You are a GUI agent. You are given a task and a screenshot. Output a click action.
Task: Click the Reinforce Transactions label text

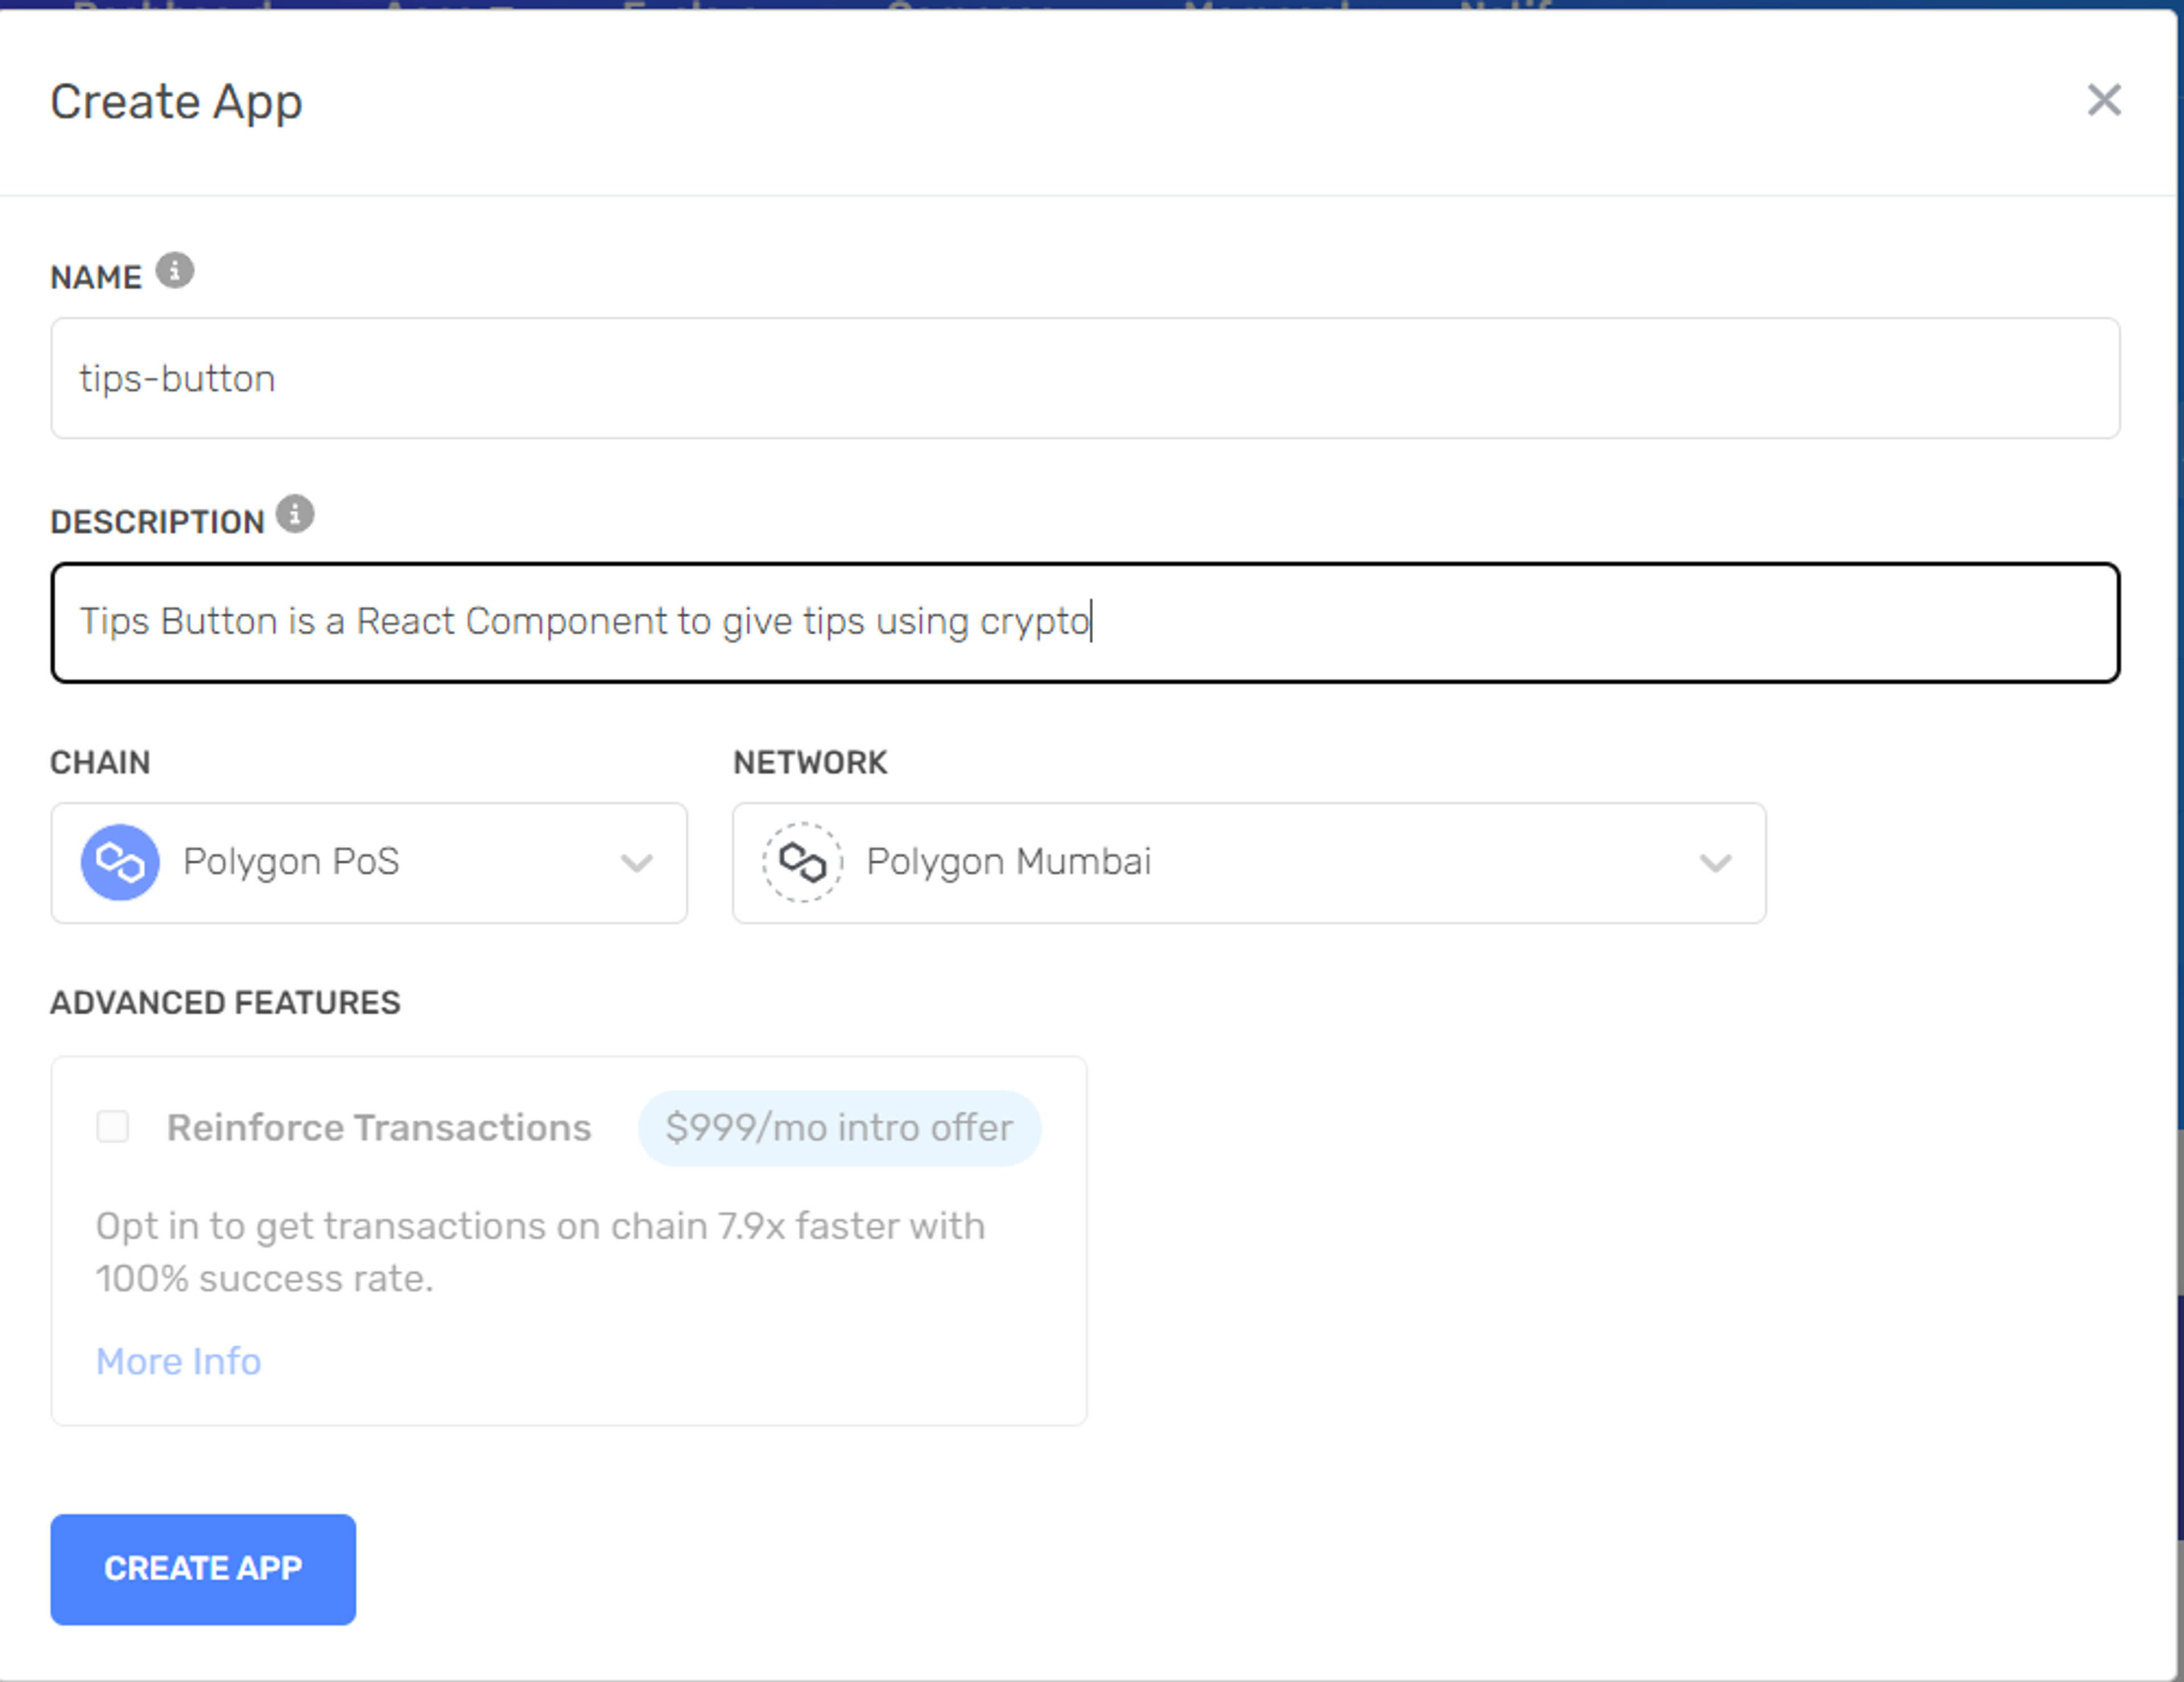pos(379,1128)
